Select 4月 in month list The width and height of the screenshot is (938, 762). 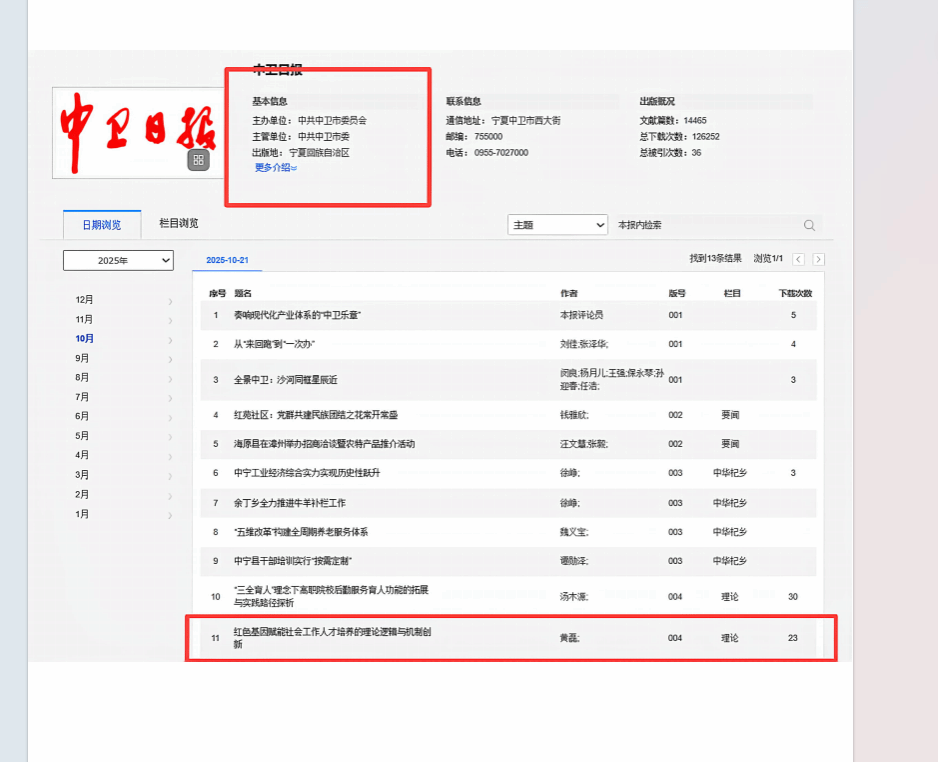[82, 455]
